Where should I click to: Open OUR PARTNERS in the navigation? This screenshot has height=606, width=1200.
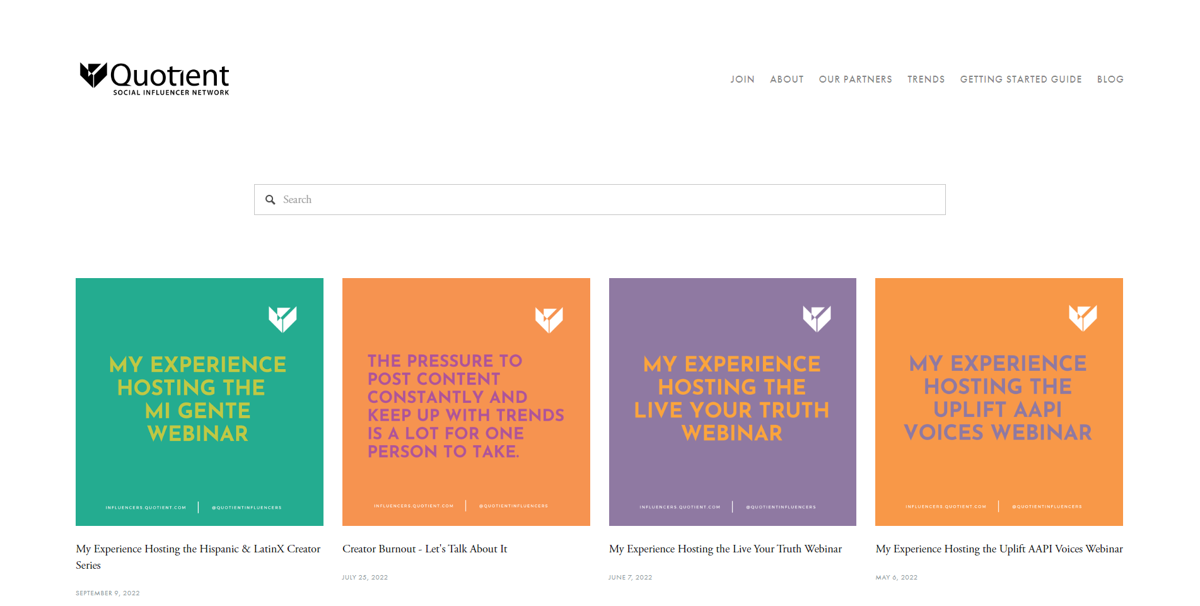tap(855, 79)
